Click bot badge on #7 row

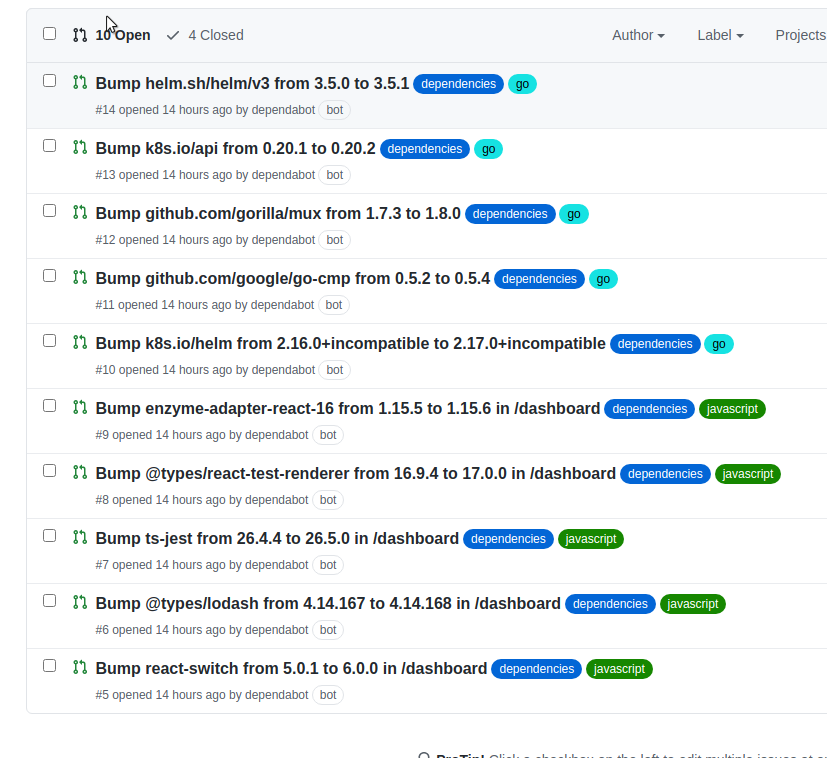(x=328, y=565)
